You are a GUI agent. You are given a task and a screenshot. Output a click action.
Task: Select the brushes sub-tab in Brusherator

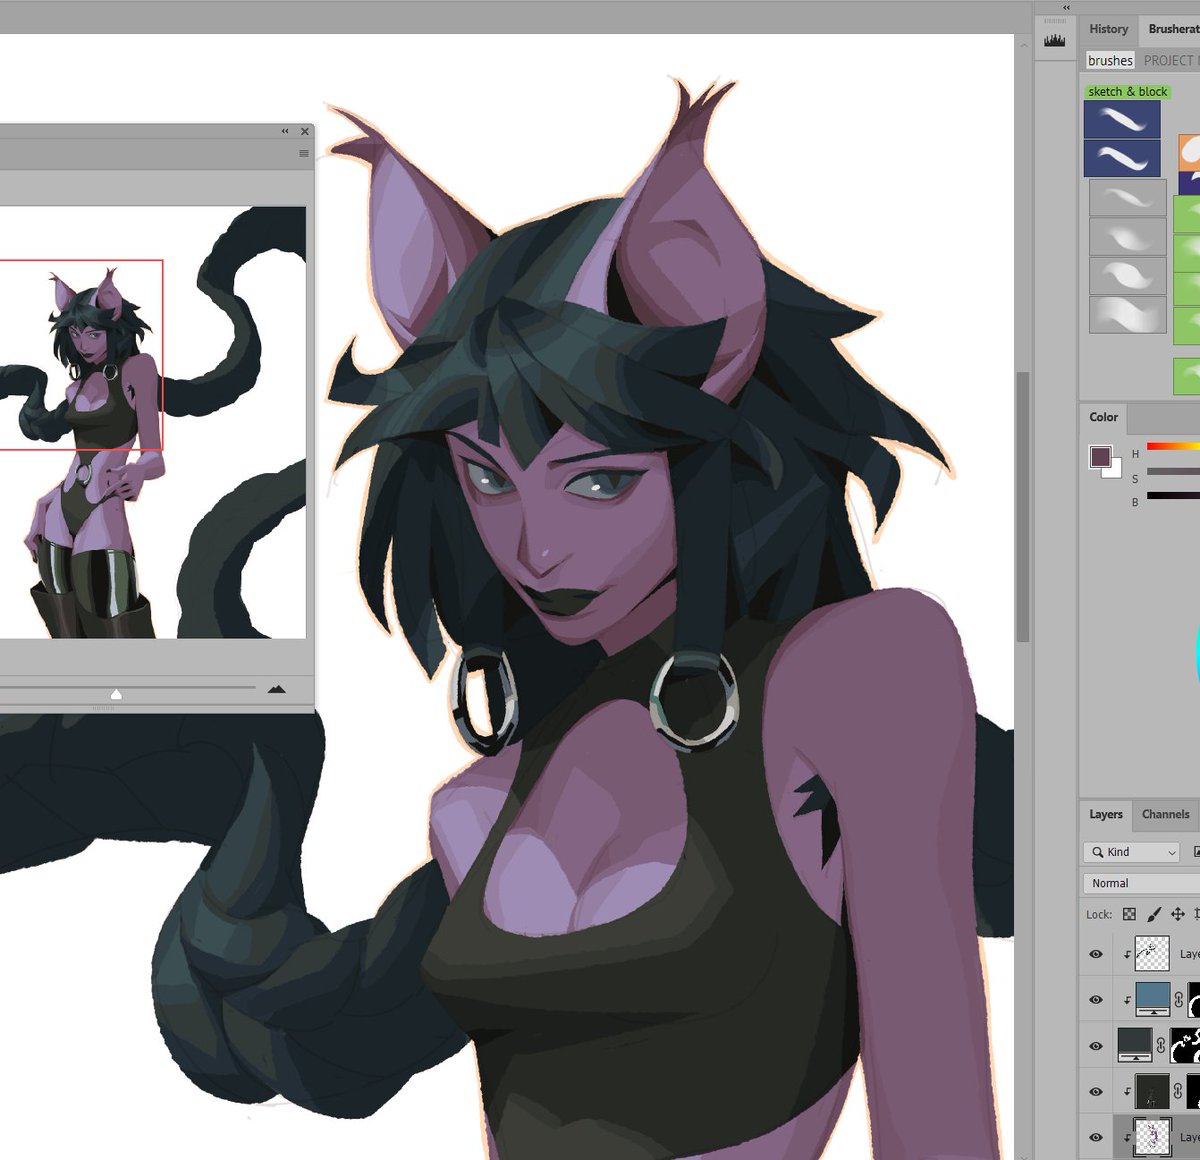1110,60
